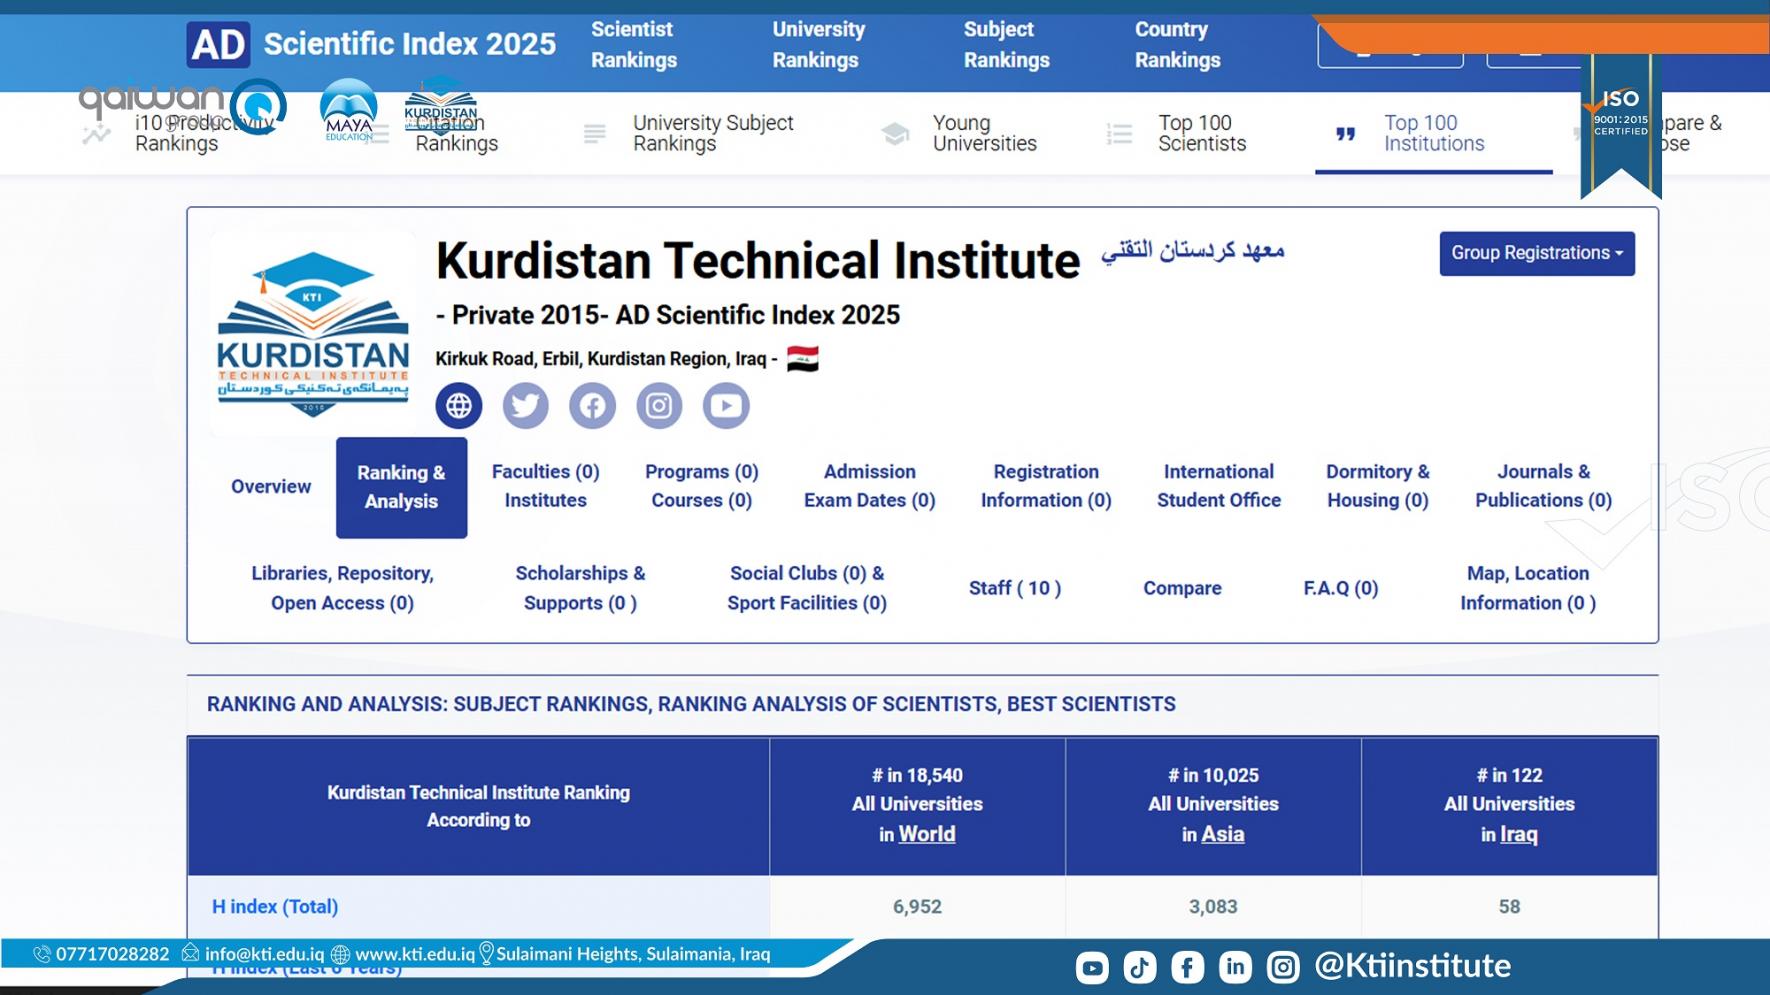The height and width of the screenshot is (995, 1770).
Task: Click the Sulaimani Heights, Sulaimania, Iraq address
Action: tap(633, 954)
